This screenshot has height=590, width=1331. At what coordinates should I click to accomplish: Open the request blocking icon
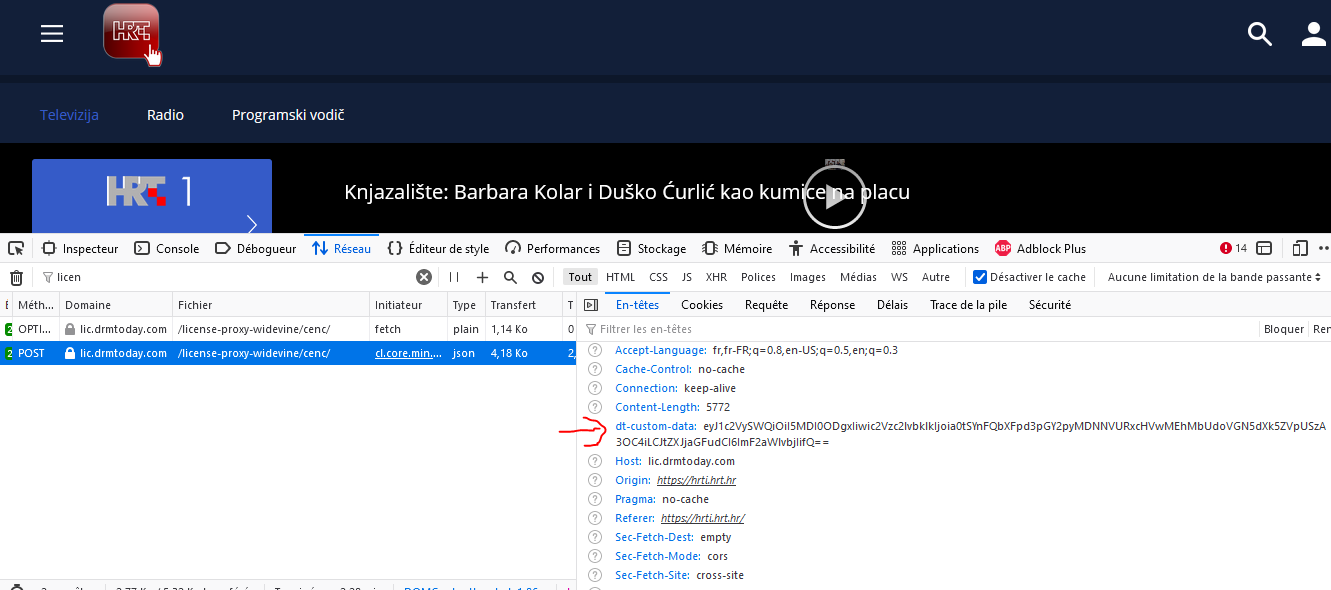point(538,277)
